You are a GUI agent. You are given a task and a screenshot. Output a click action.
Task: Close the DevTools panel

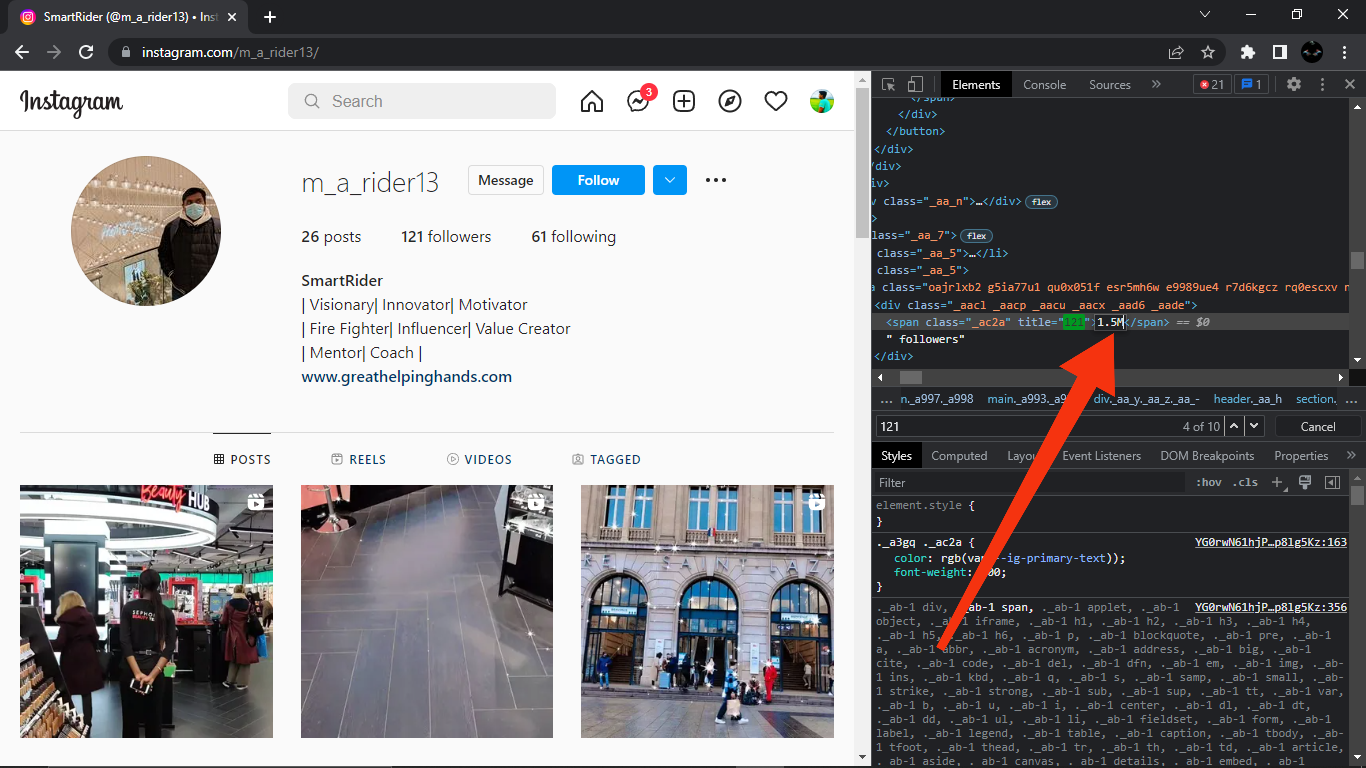click(x=1350, y=85)
